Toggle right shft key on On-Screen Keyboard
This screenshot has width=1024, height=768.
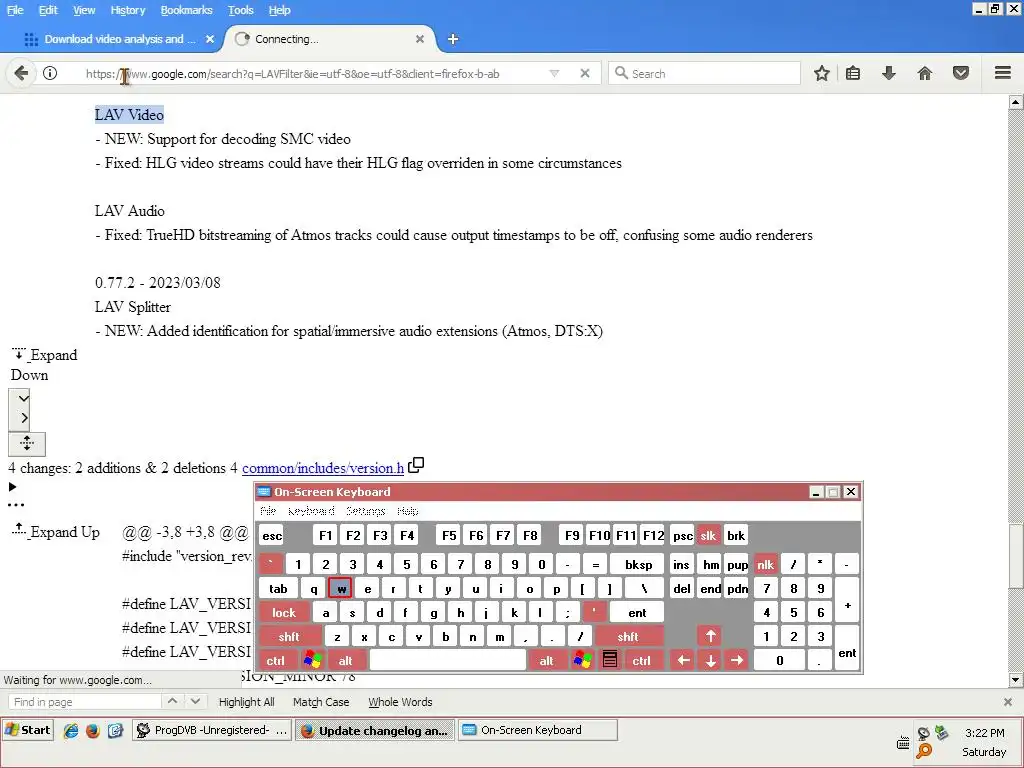click(x=628, y=636)
